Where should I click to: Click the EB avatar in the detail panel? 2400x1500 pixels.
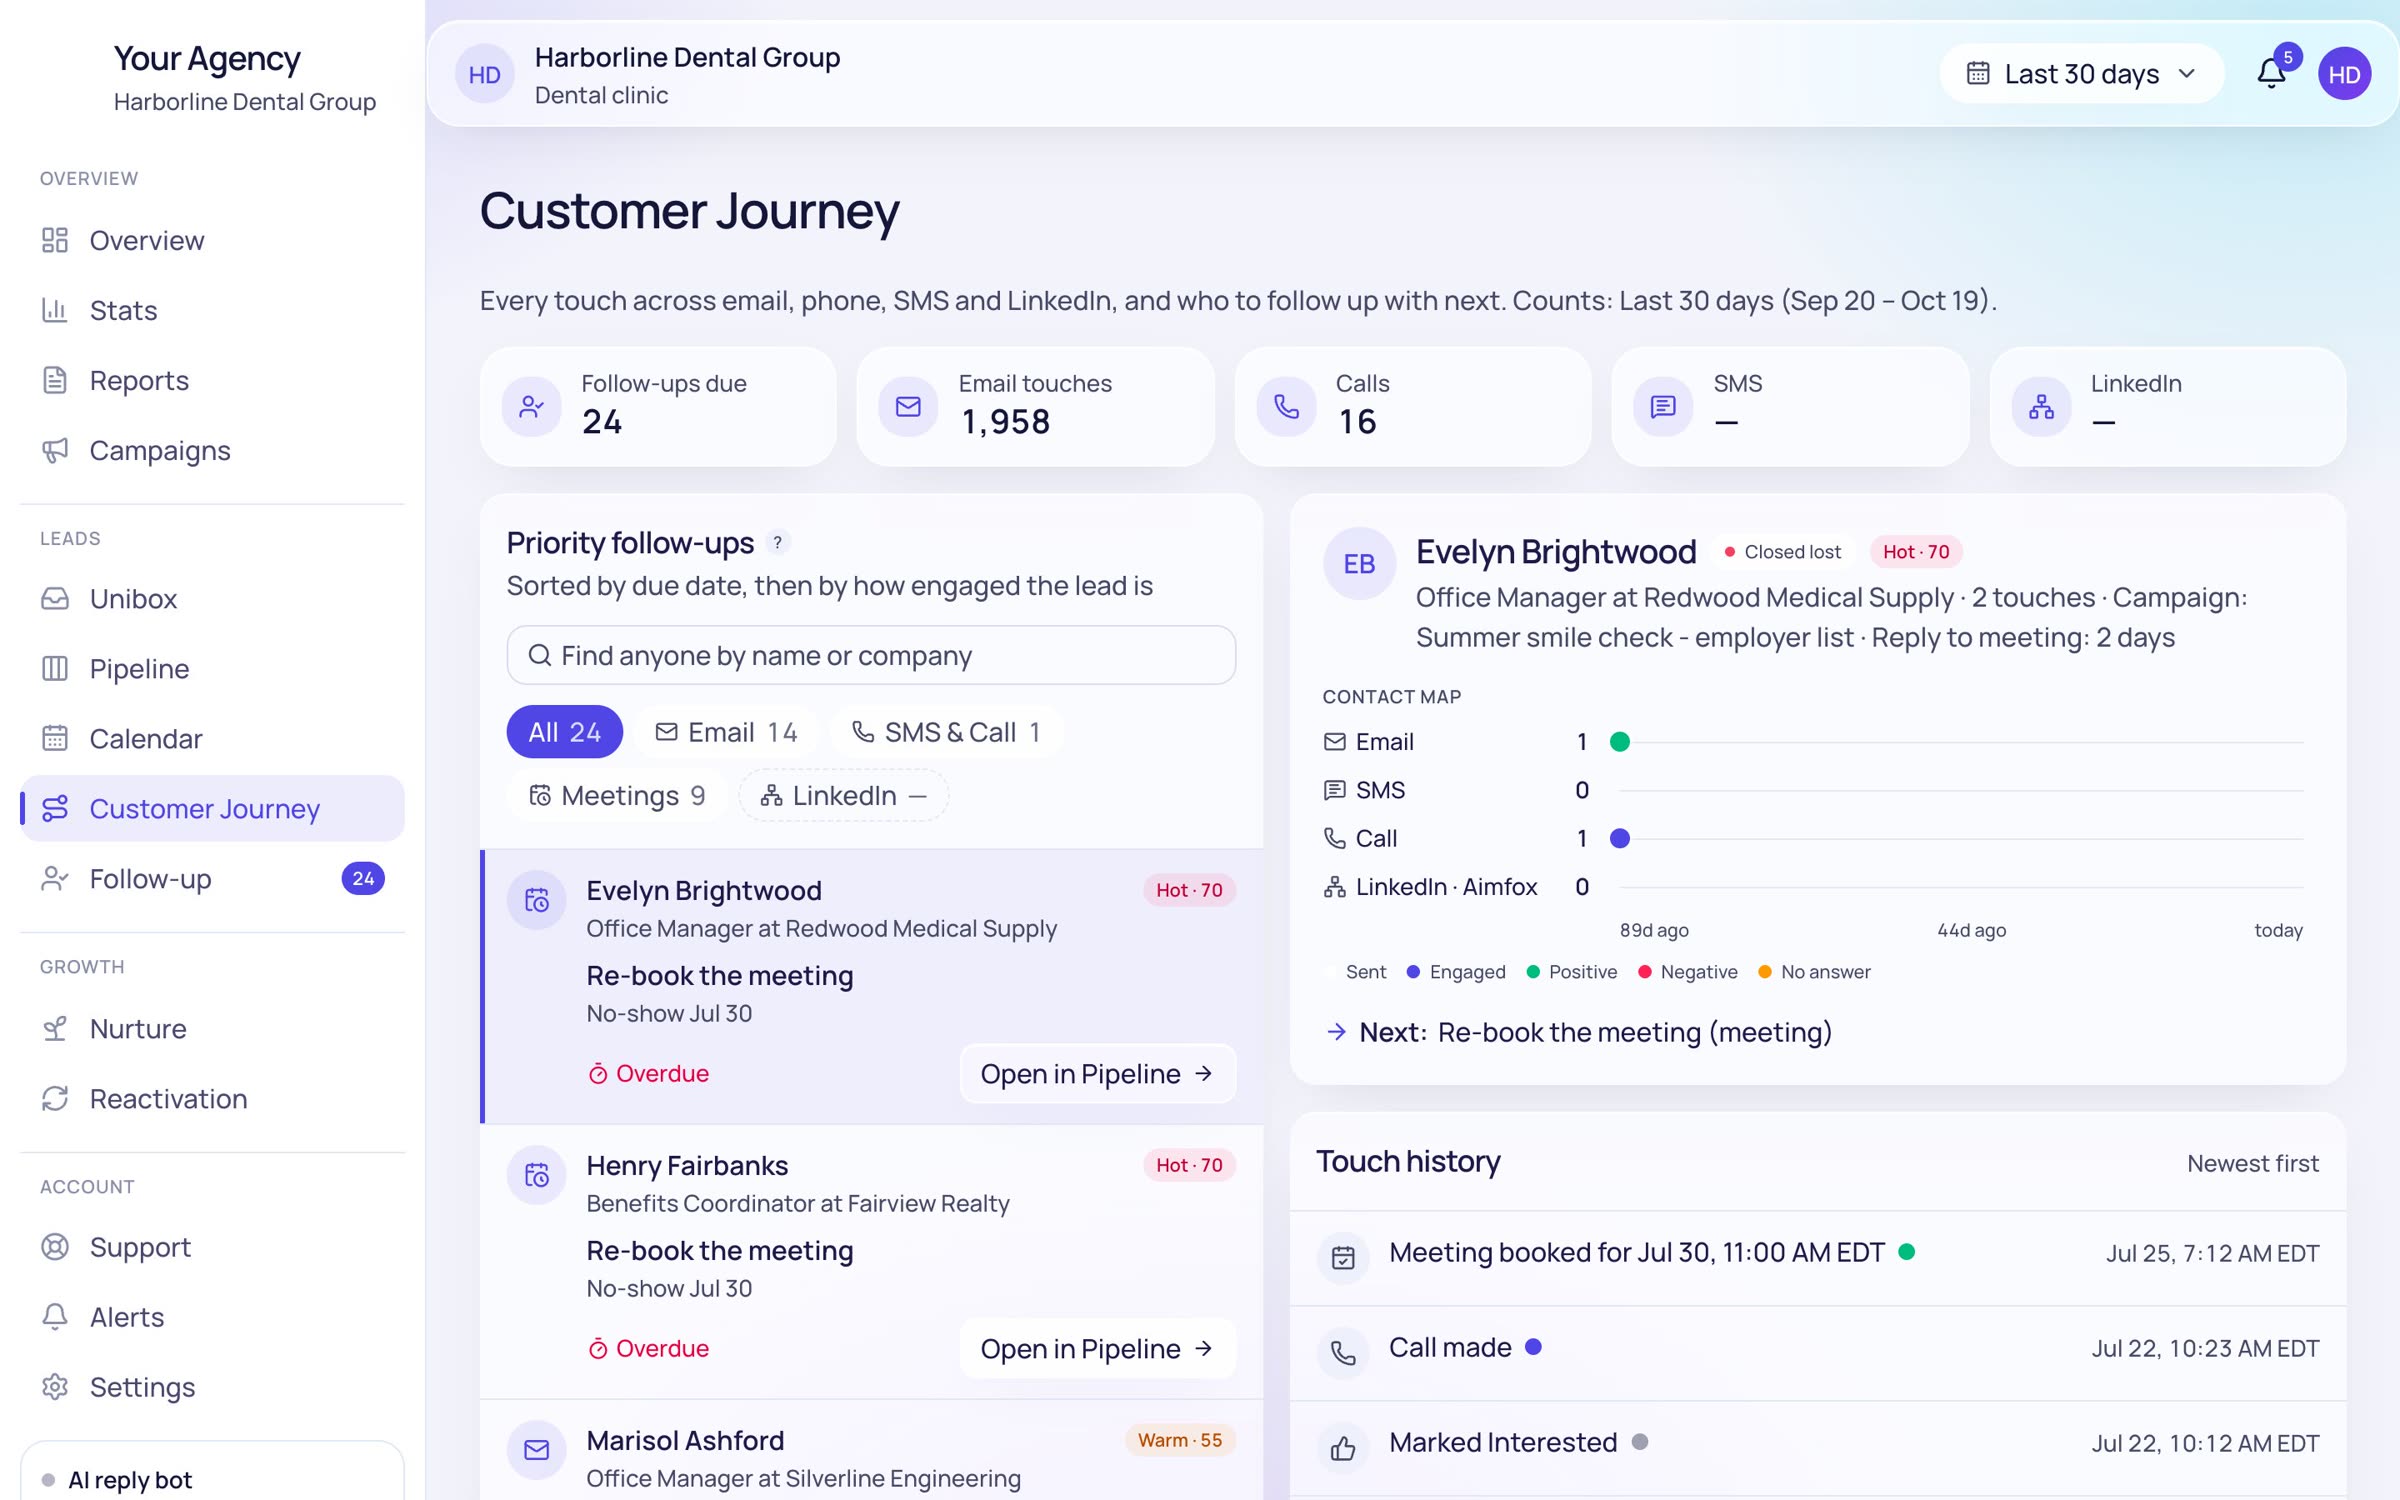click(x=1359, y=564)
